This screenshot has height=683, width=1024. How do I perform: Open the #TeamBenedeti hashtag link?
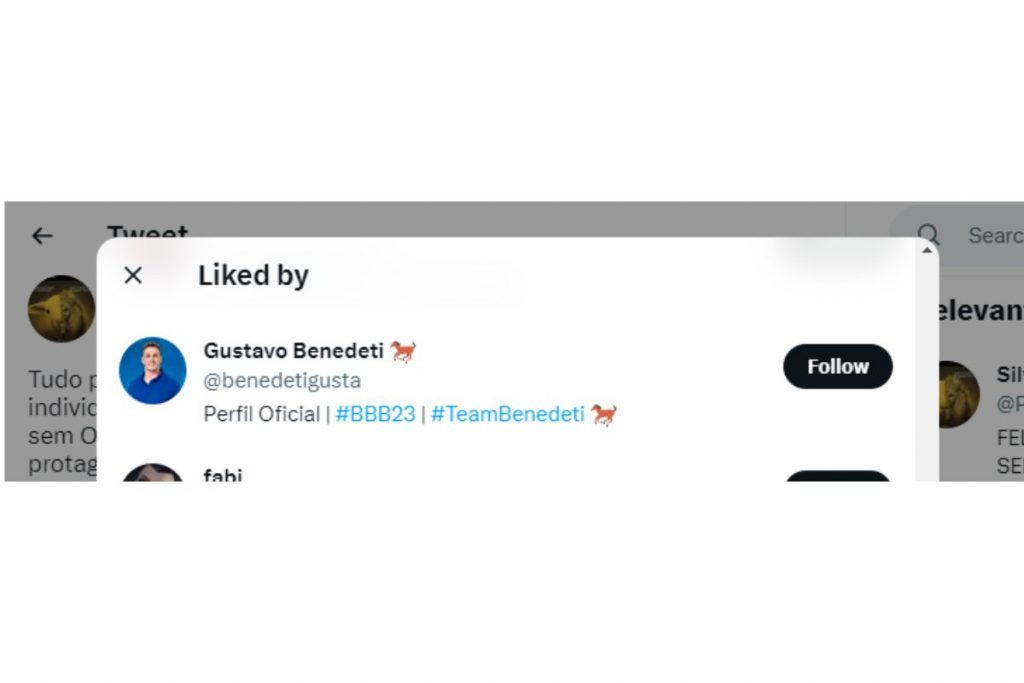pos(507,414)
